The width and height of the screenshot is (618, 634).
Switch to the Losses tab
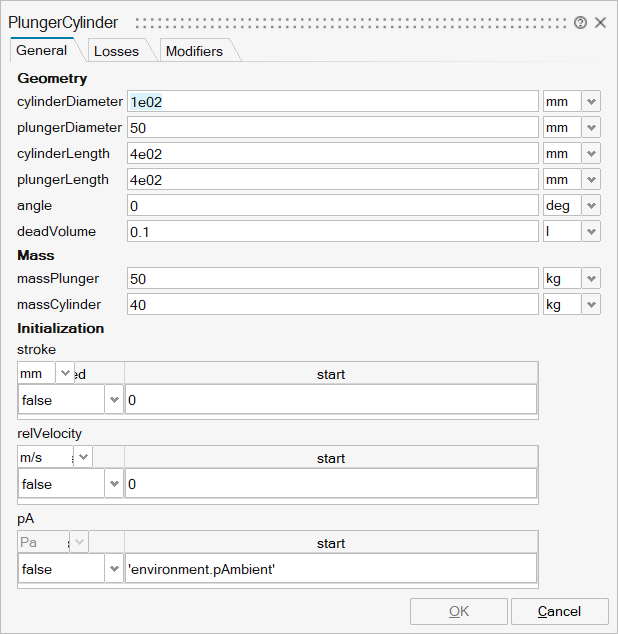pos(116,51)
